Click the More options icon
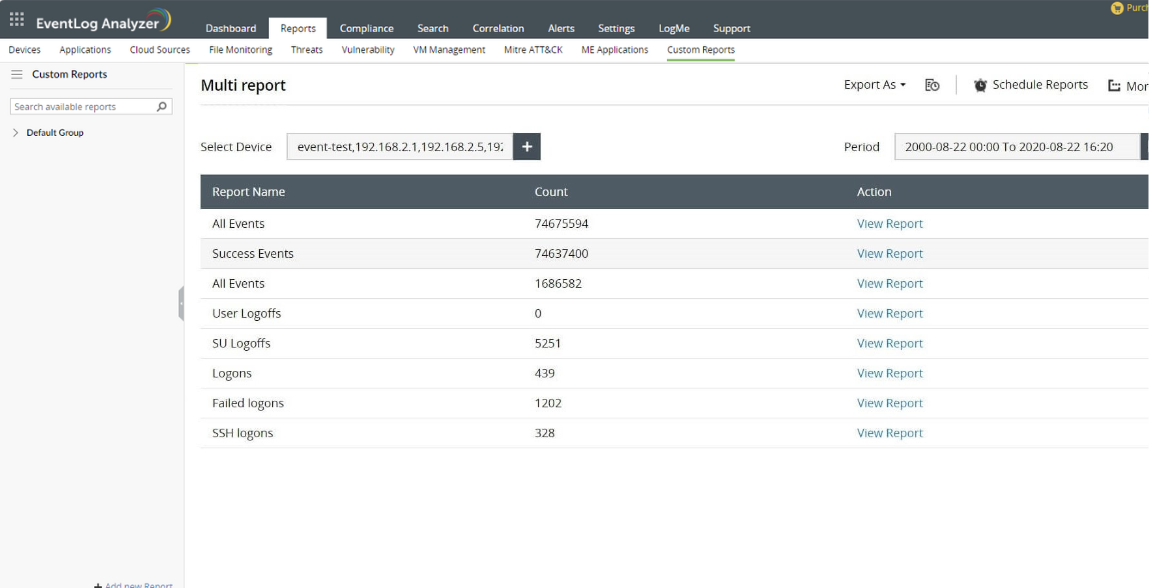The height and width of the screenshot is (588, 1149). [1114, 87]
